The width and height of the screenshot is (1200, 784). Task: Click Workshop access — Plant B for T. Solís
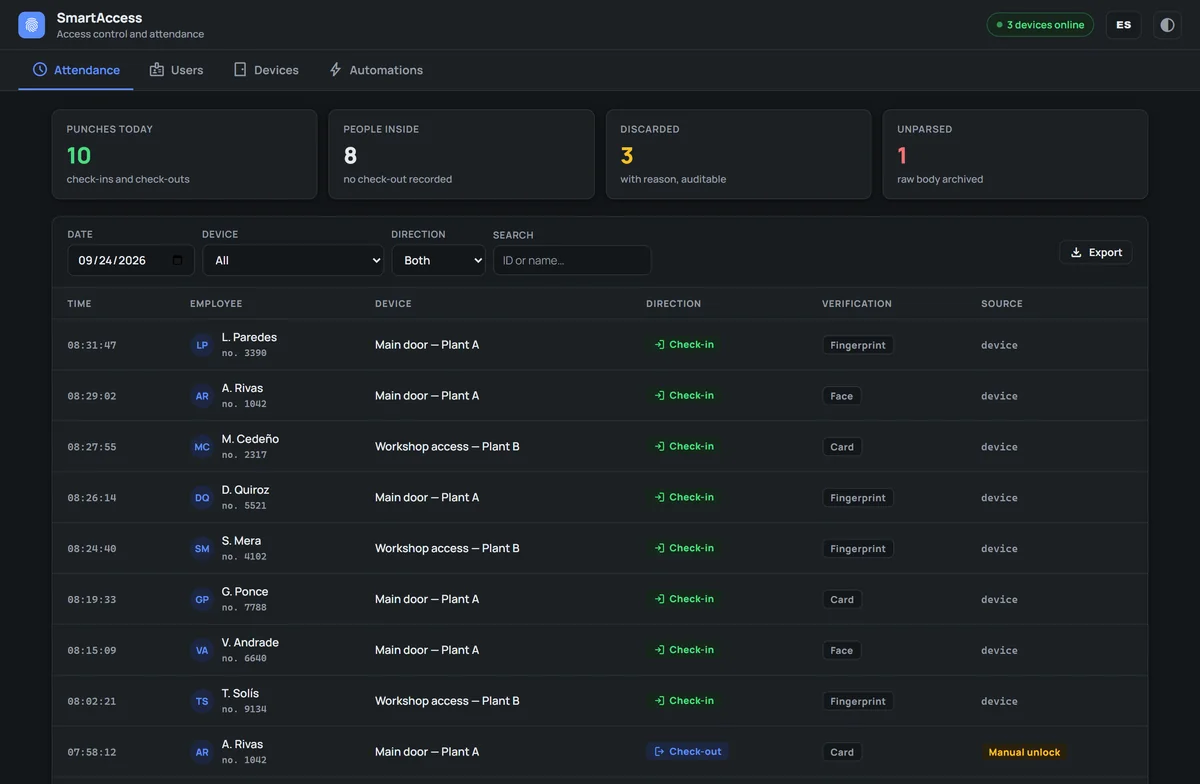coord(447,701)
